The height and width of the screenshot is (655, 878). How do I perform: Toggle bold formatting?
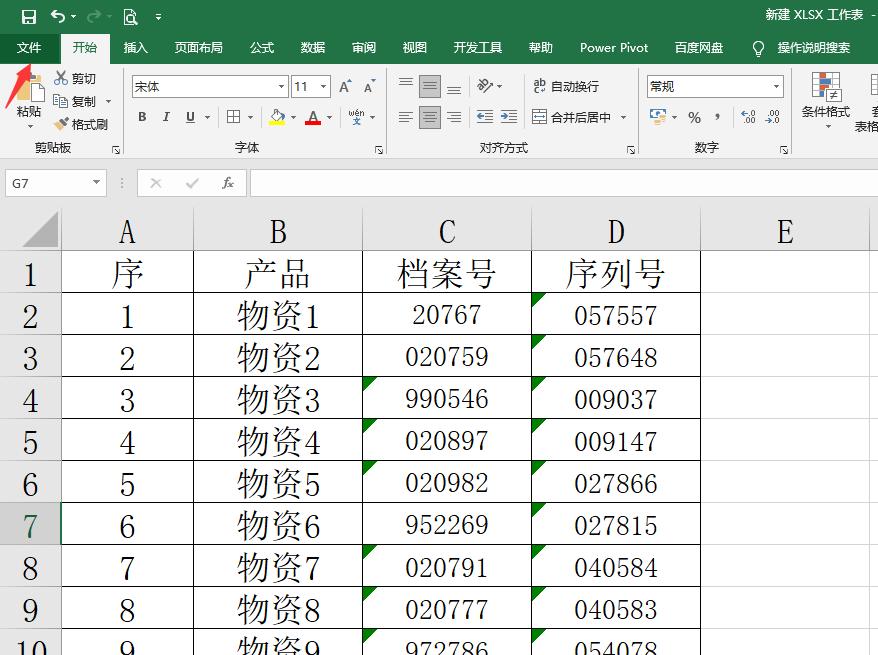tap(142, 116)
